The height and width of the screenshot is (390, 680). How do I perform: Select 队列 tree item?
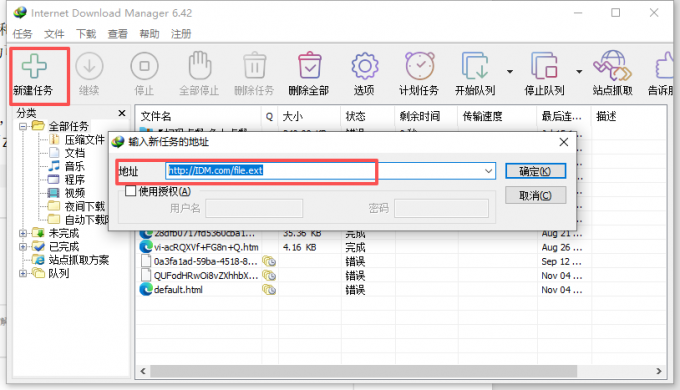[x=59, y=273]
